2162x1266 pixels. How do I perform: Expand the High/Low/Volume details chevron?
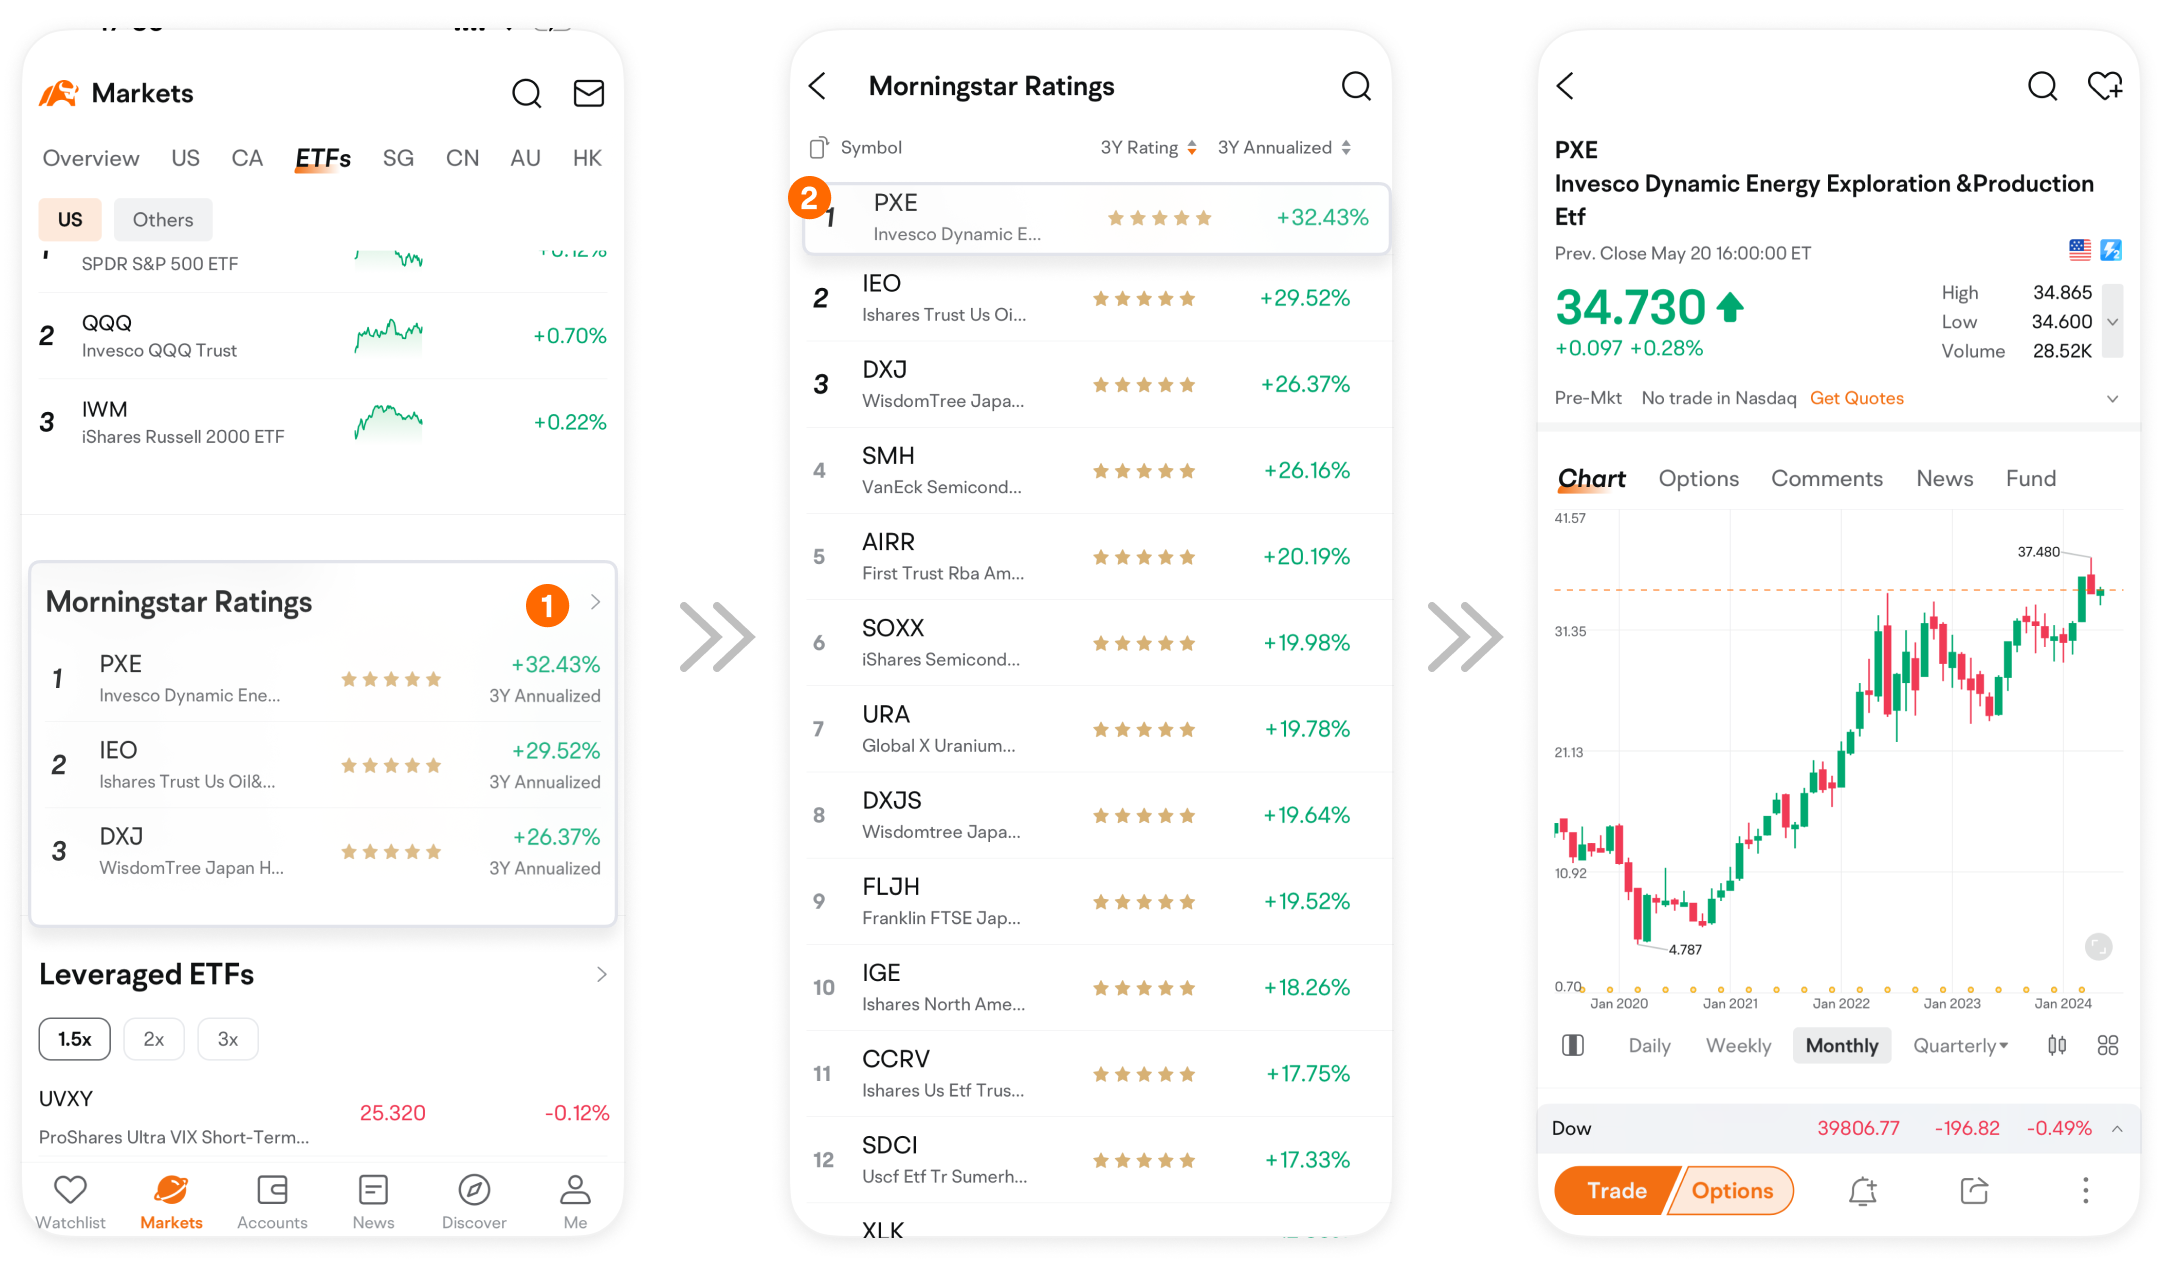(x=2113, y=321)
